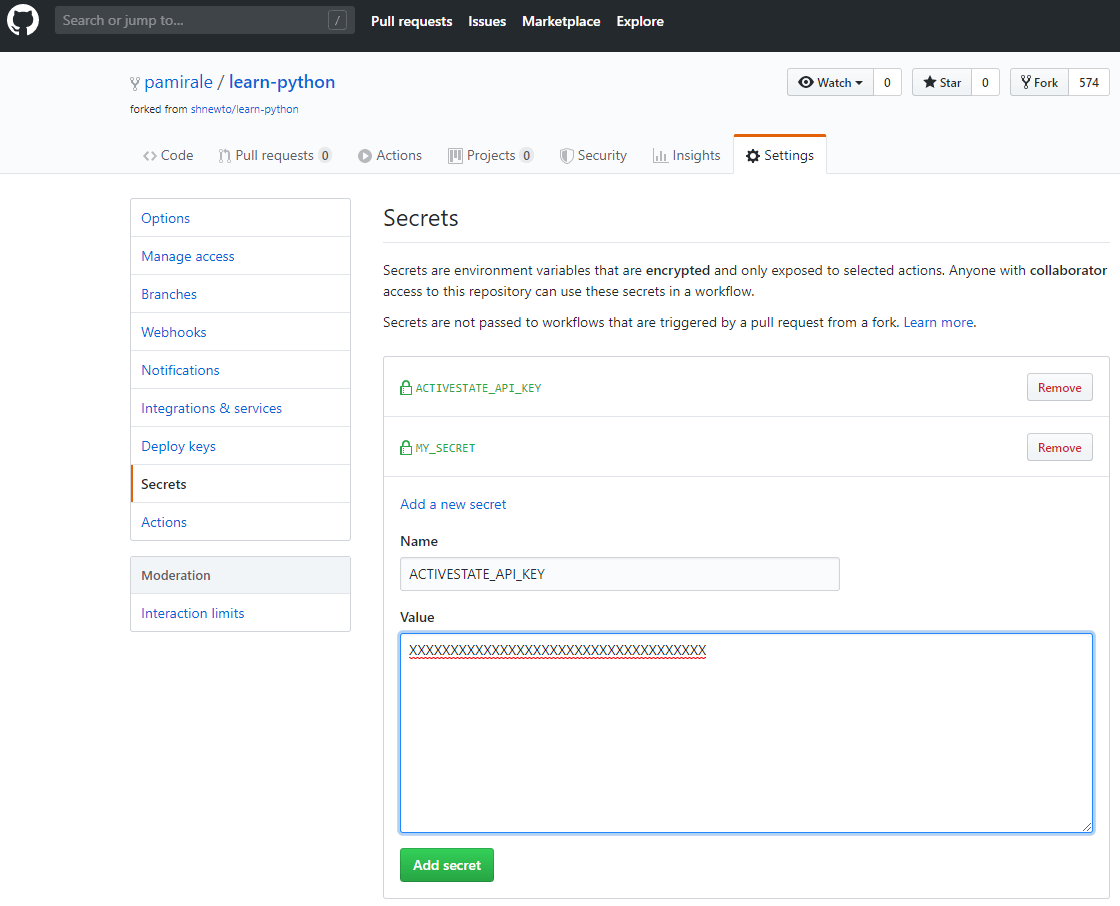This screenshot has height=906, width=1120.
Task: Click the fork icon beside pamirale
Action: 134,84
